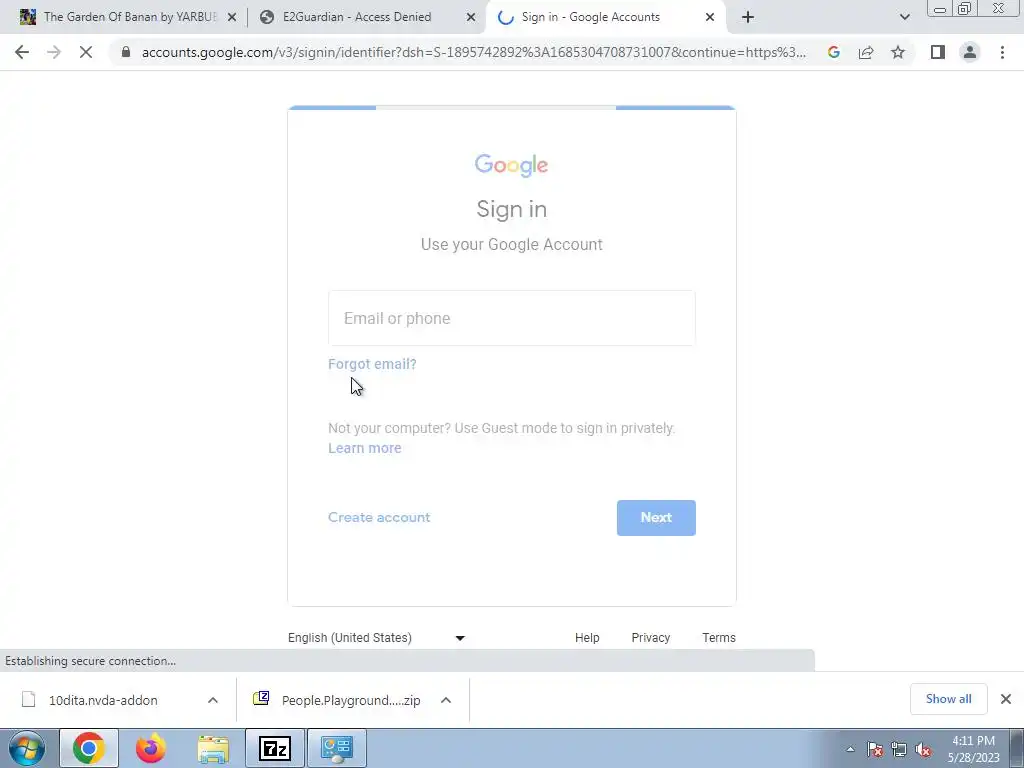The image size is (1024, 768).
Task: Open the Chrome side panel
Action: pyautogui.click(x=938, y=52)
